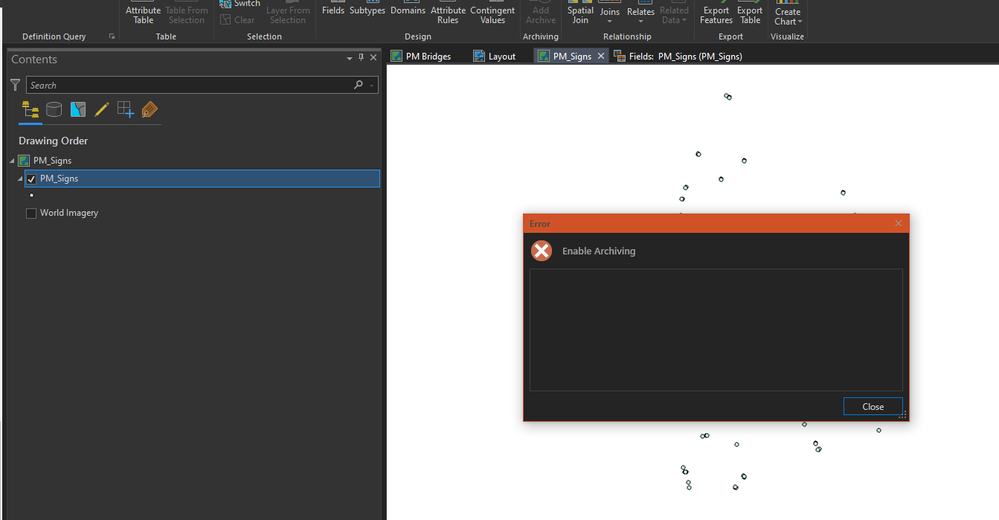Click the empty error message box
The width and height of the screenshot is (999, 520).
[716, 329]
